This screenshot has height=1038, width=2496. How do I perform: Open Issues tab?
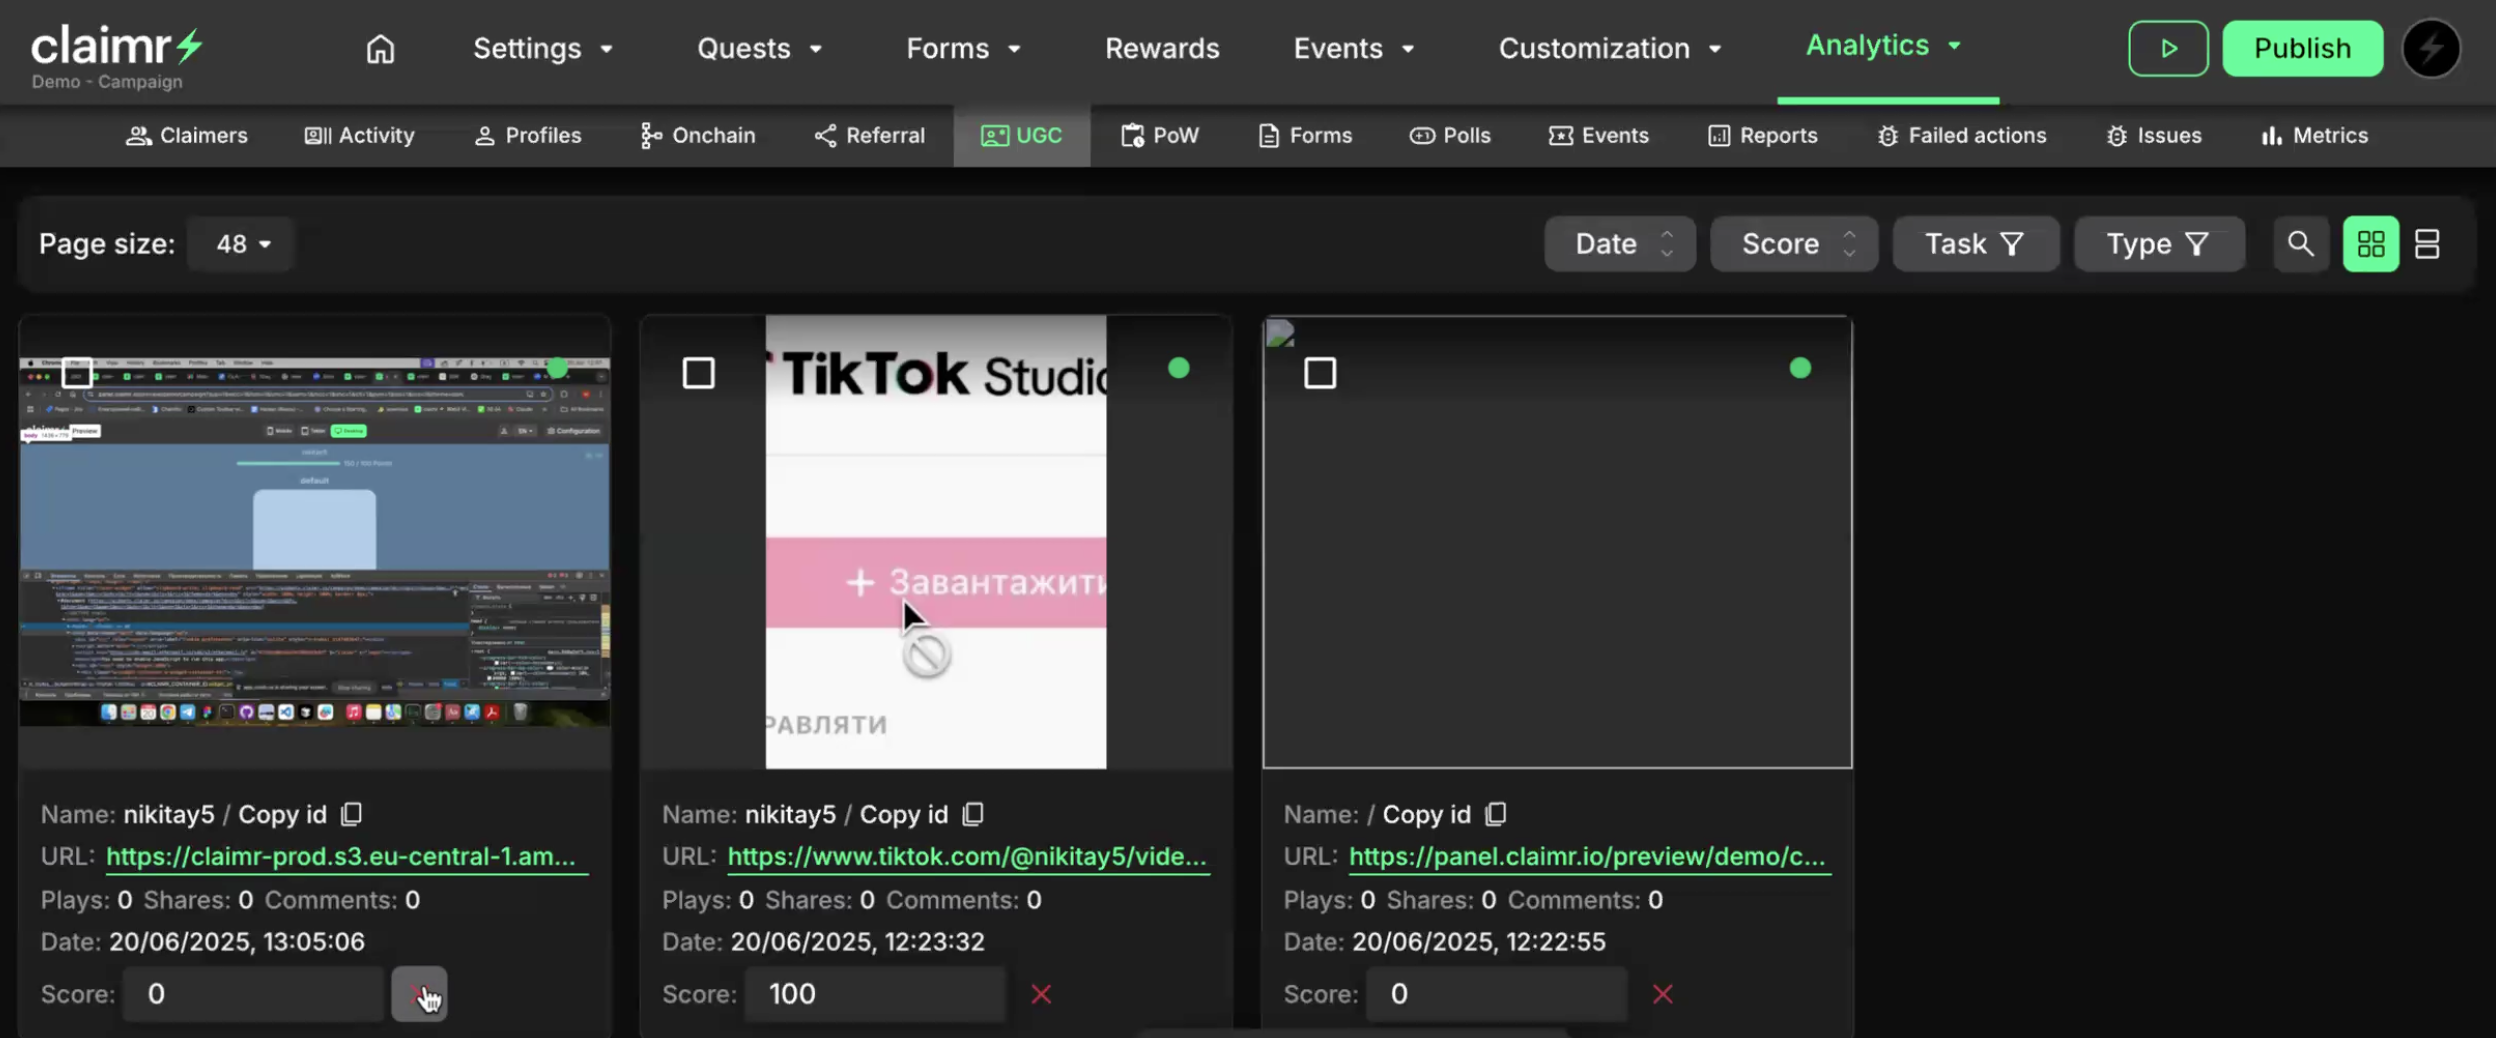pyautogui.click(x=2153, y=135)
